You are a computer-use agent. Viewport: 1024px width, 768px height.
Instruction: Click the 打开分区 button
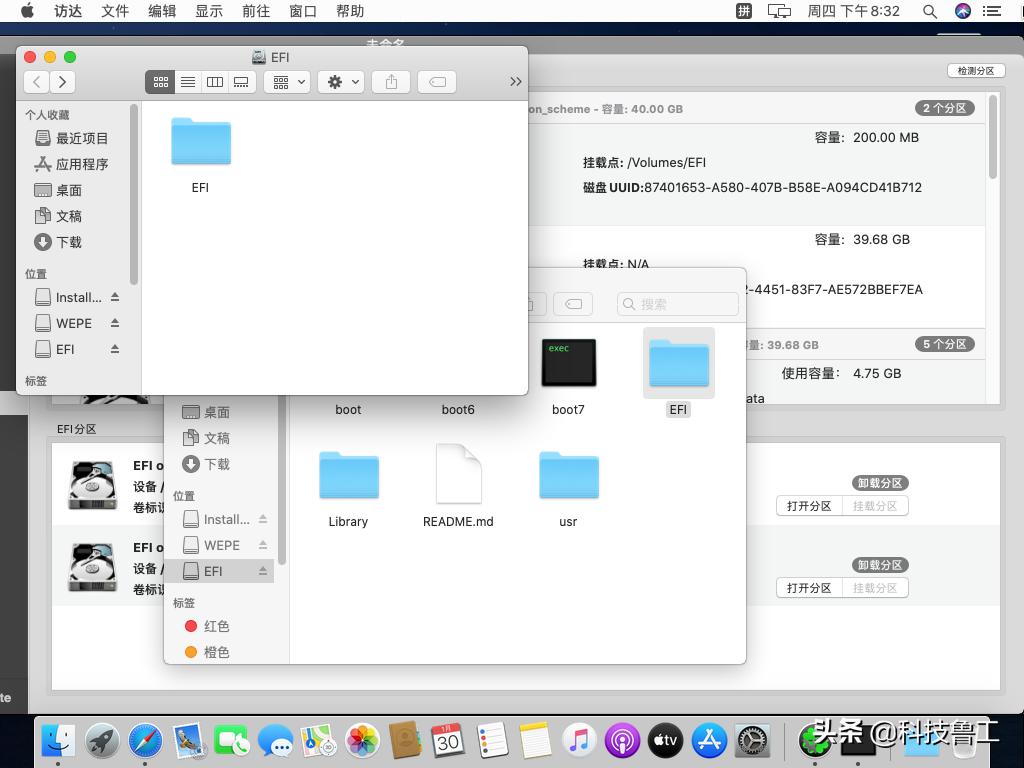click(x=808, y=506)
